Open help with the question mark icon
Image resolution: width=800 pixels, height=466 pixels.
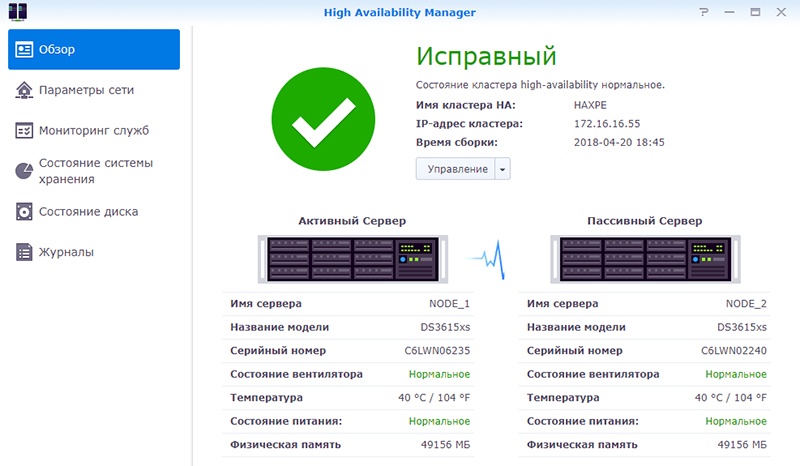click(x=704, y=12)
